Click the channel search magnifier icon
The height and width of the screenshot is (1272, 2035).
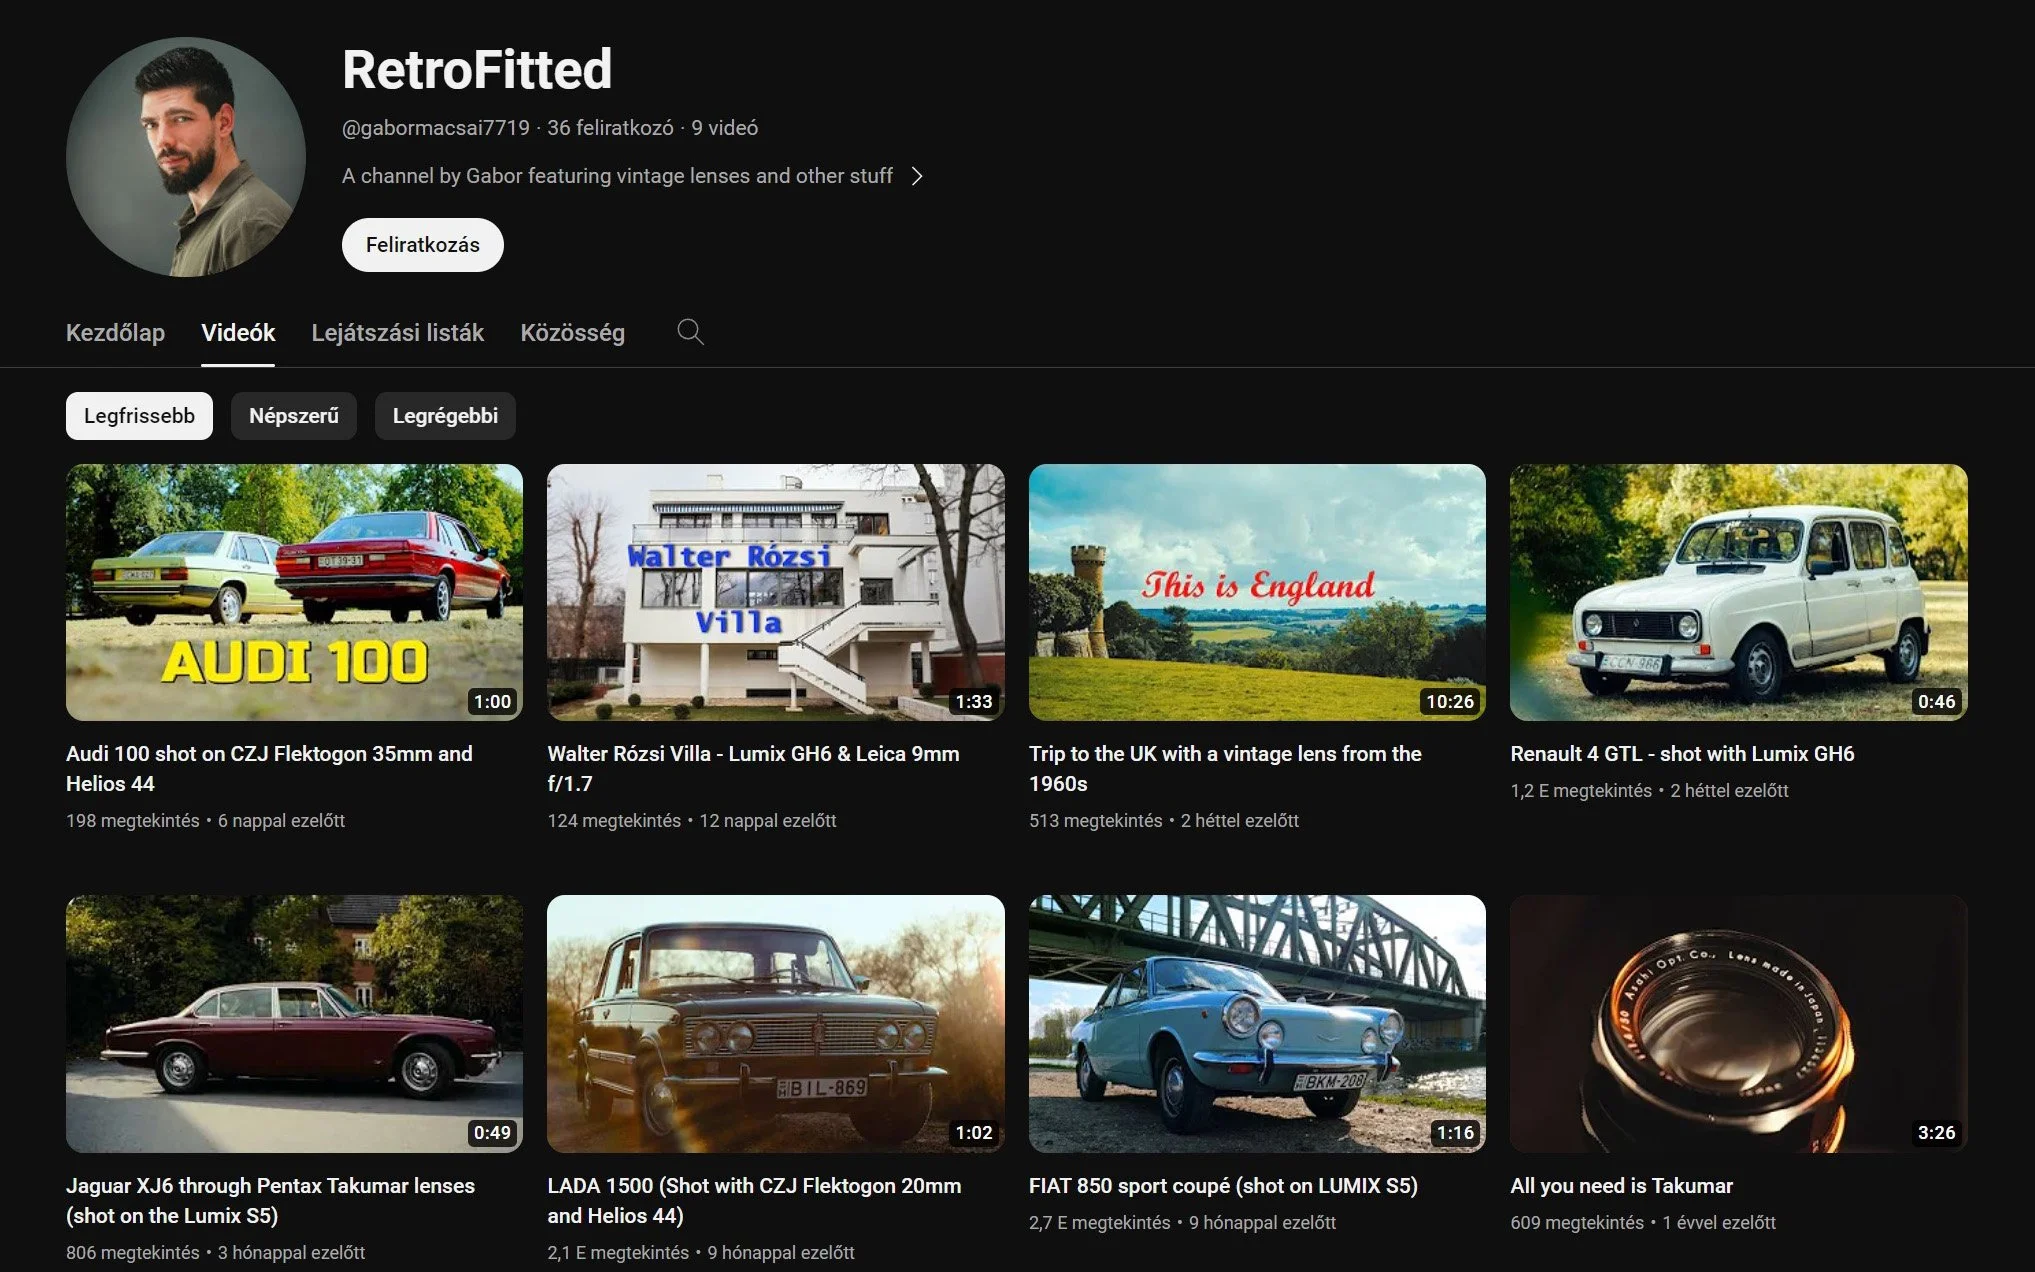pos(690,332)
